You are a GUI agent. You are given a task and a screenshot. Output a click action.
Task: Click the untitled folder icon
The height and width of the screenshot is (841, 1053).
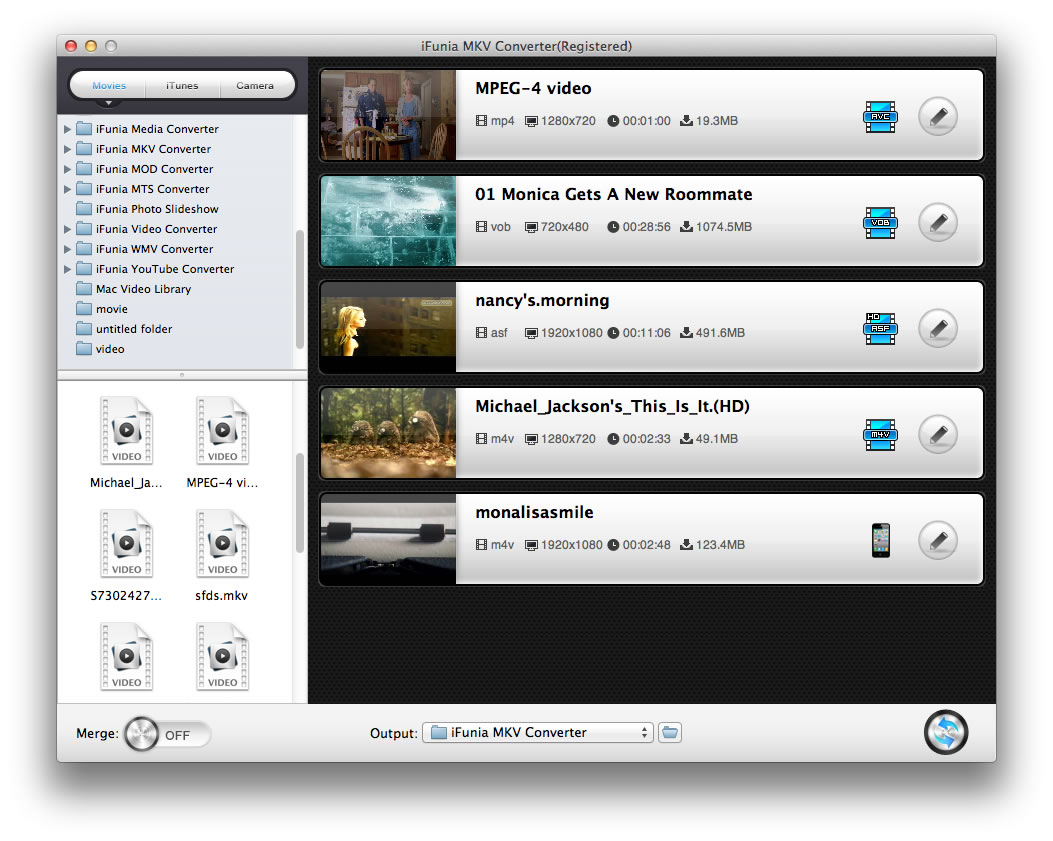click(x=84, y=328)
